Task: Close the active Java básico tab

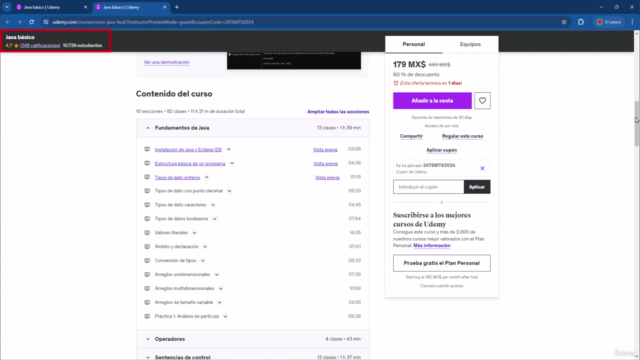Action: pyautogui.click(x=165, y=7)
